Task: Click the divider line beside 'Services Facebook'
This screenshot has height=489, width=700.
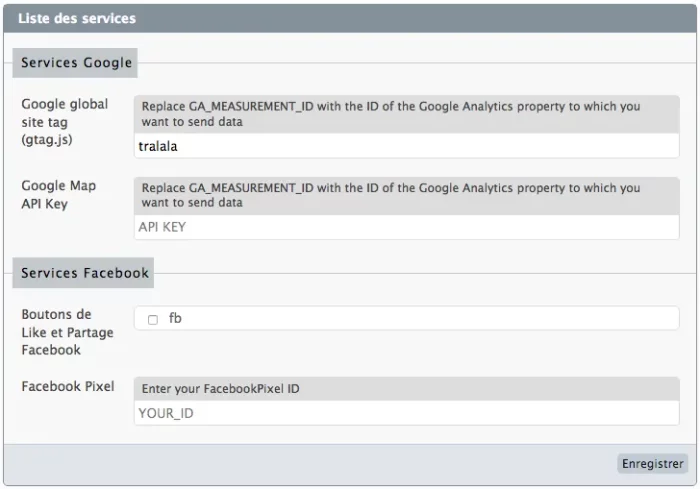Action: [425, 273]
